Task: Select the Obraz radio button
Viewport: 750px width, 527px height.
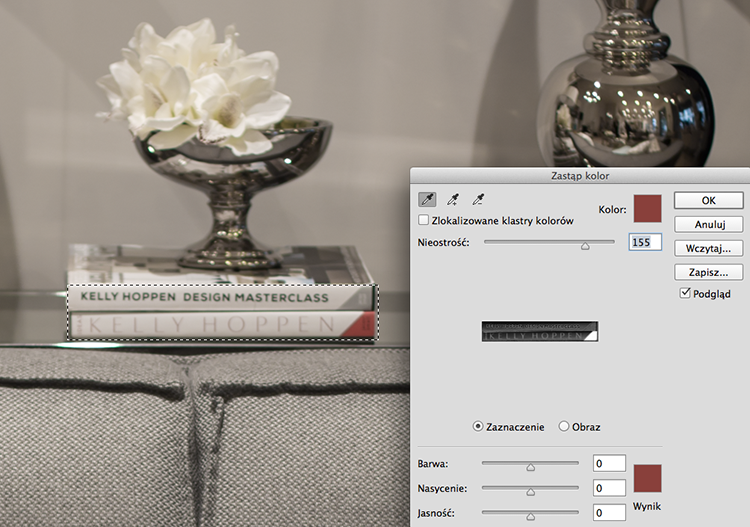Action: [564, 426]
